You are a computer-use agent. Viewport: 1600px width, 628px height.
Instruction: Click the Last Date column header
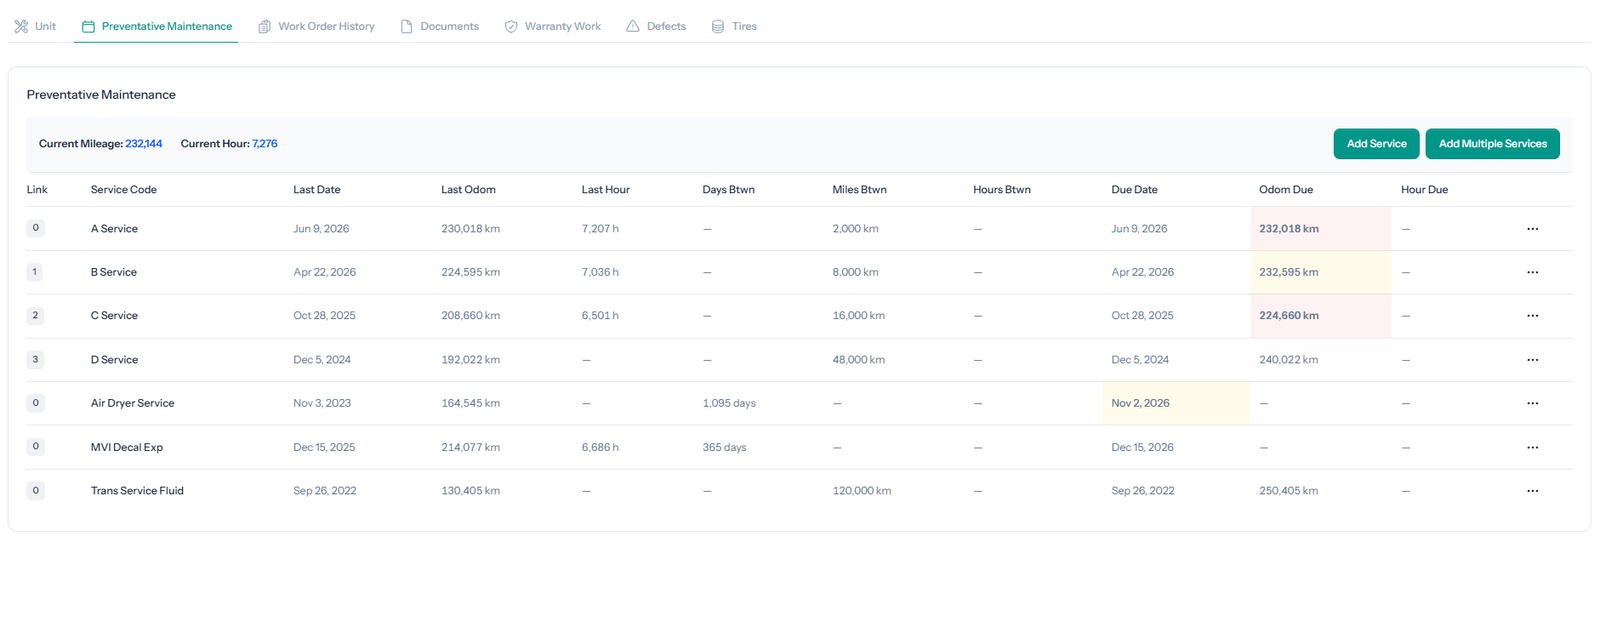tap(317, 190)
